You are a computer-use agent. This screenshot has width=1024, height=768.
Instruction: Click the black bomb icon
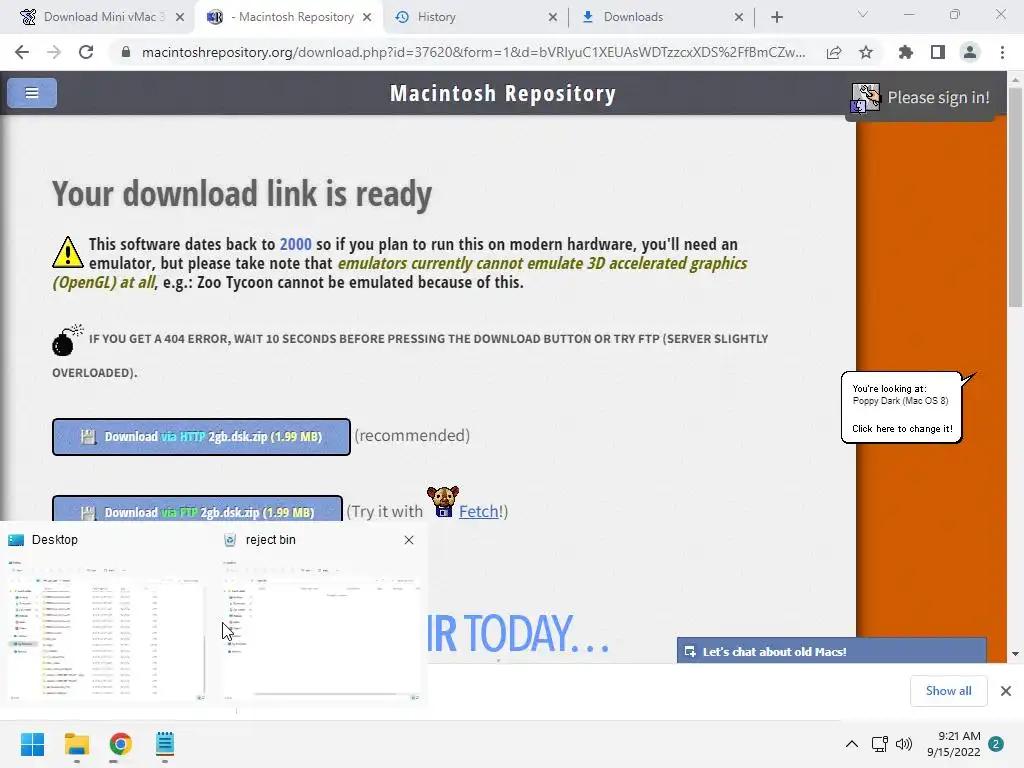coord(66,340)
